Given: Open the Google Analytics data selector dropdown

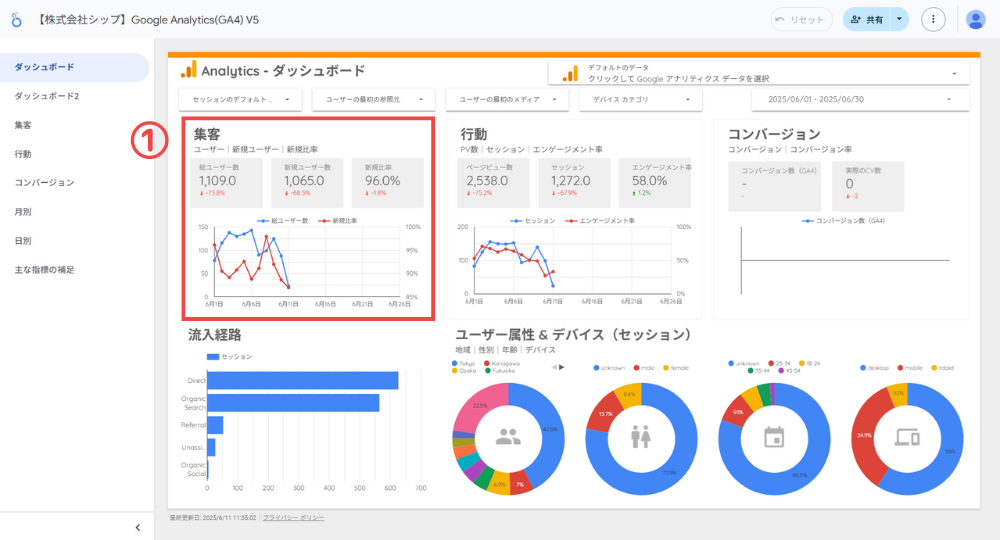Looking at the screenshot, I should pos(758,73).
